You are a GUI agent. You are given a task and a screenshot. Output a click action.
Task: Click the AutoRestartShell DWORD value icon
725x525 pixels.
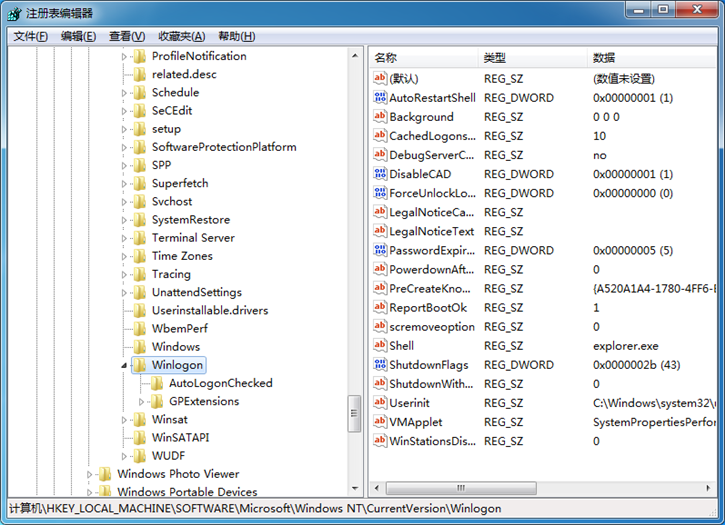tap(379, 98)
